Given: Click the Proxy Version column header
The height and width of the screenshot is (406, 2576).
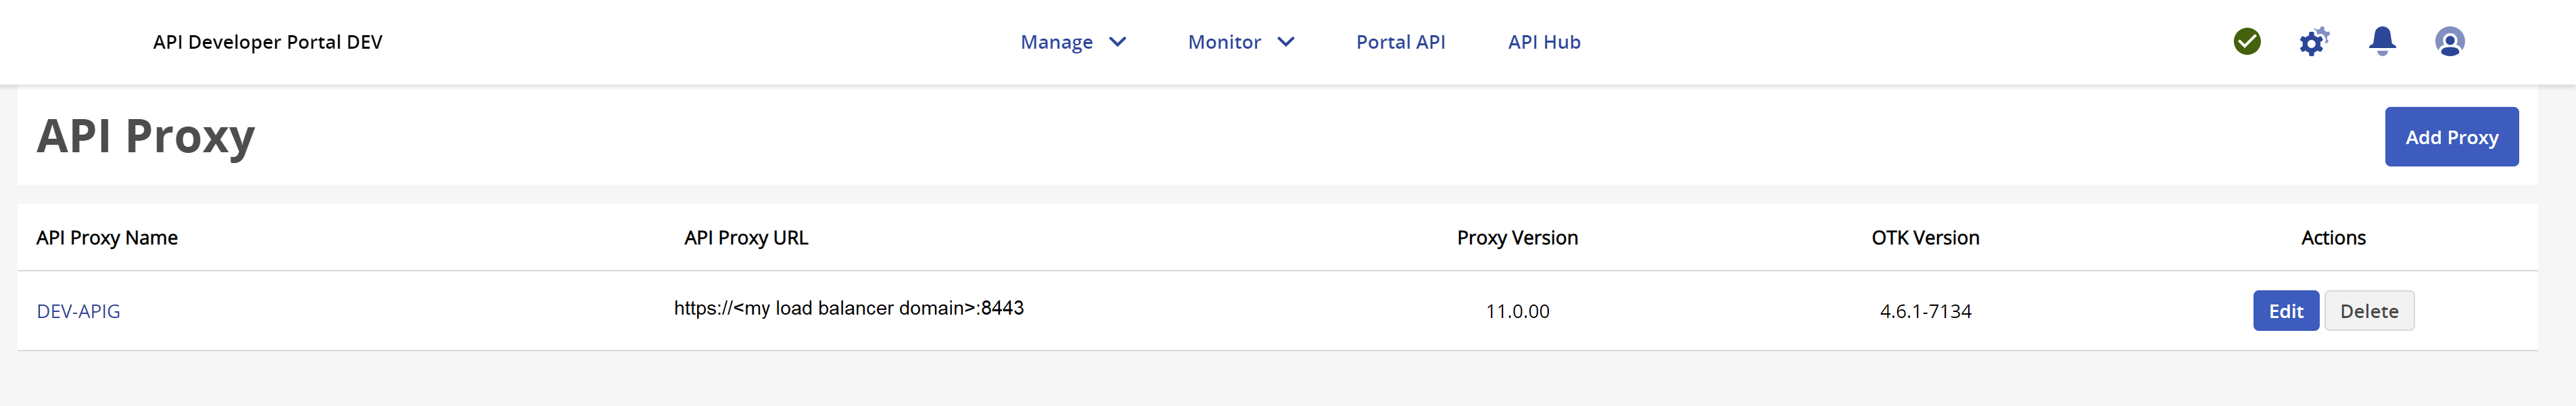Looking at the screenshot, I should pyautogui.click(x=1517, y=238).
